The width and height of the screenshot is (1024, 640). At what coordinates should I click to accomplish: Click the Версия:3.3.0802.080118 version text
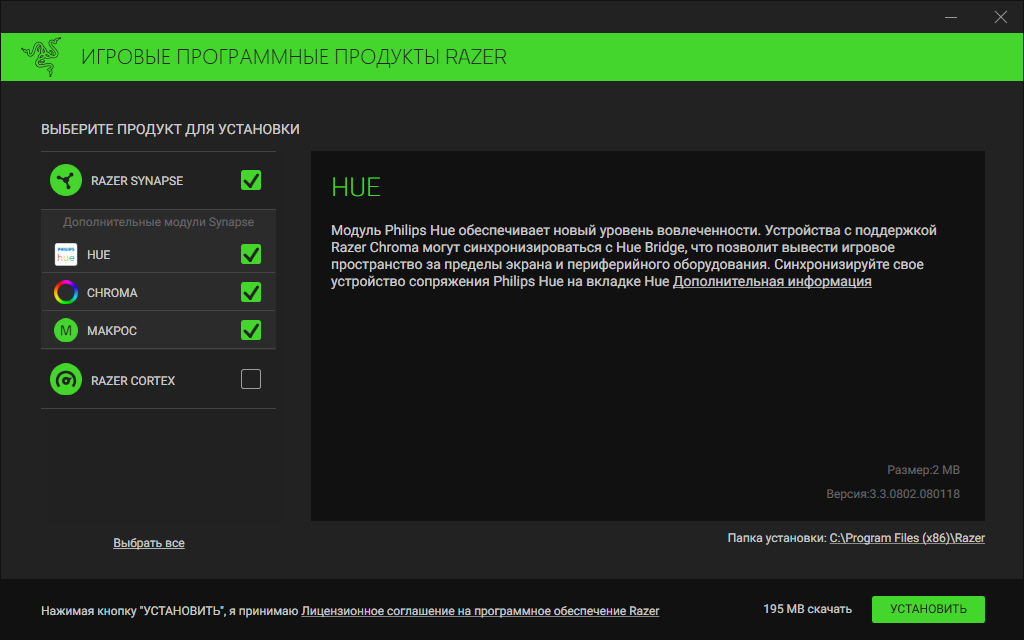pos(893,494)
